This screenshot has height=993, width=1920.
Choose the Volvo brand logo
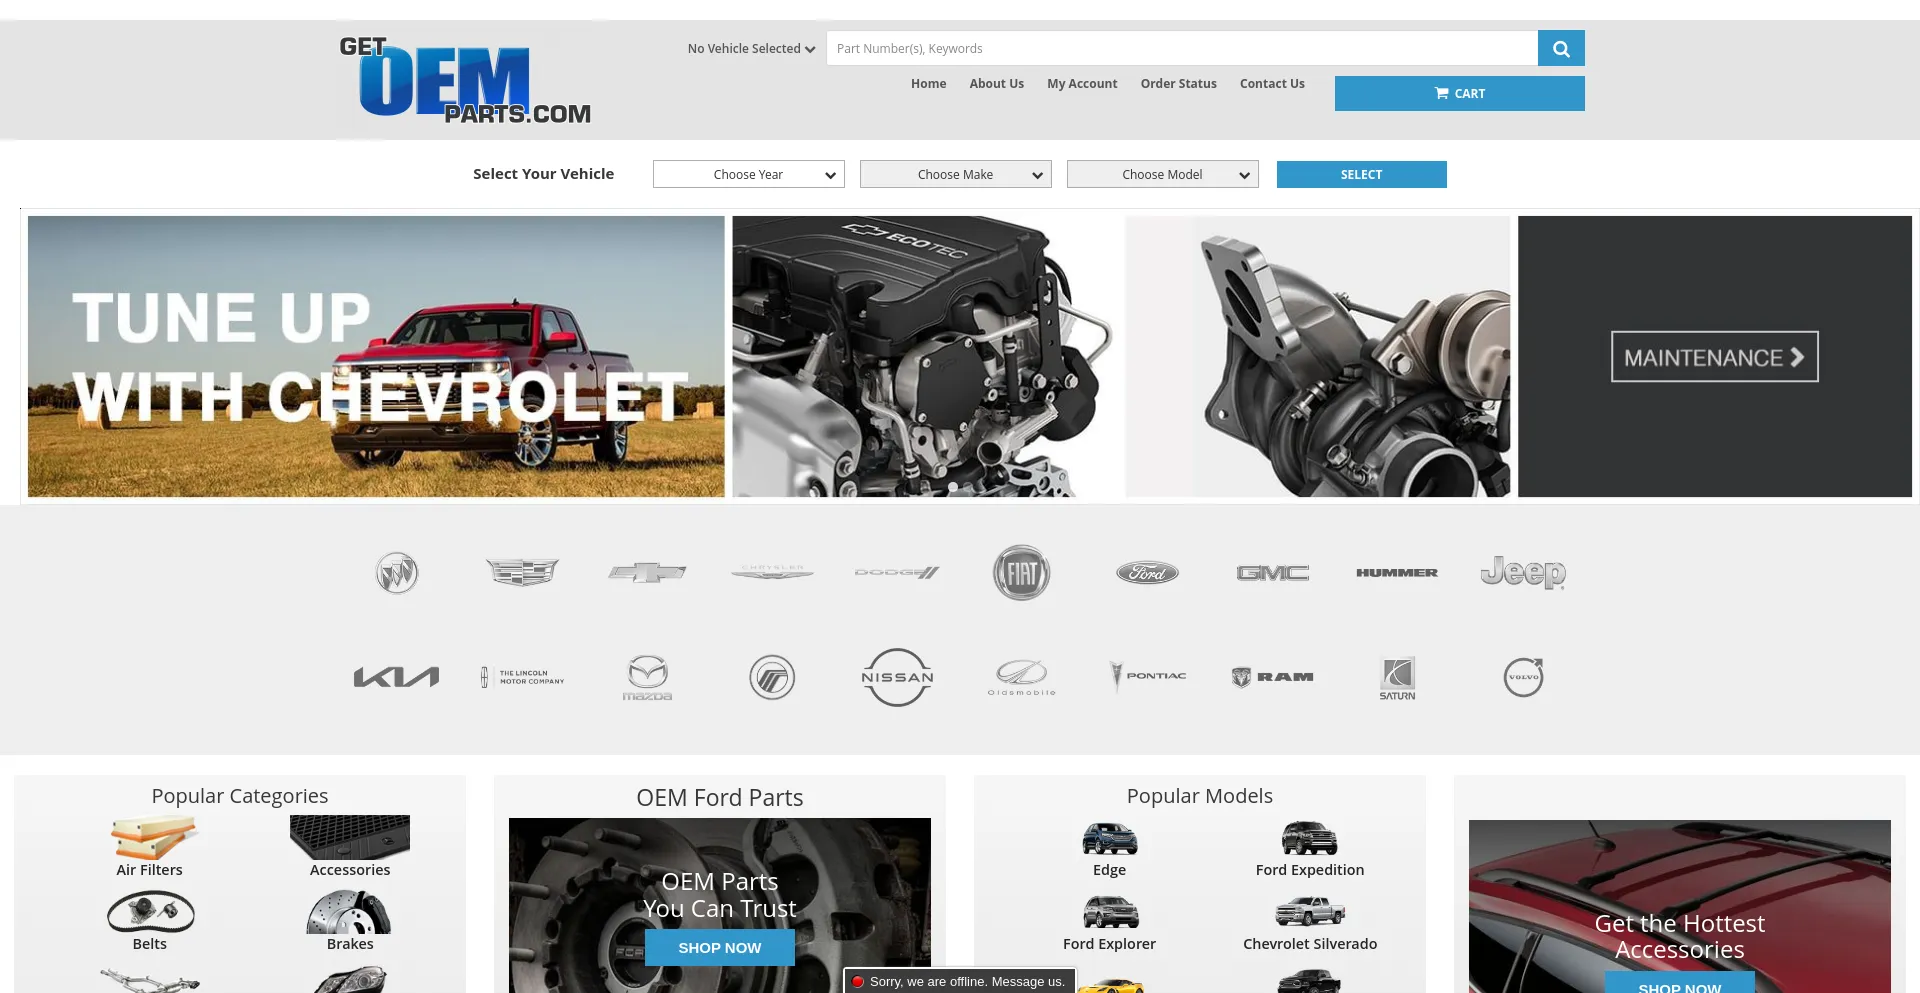tap(1523, 677)
